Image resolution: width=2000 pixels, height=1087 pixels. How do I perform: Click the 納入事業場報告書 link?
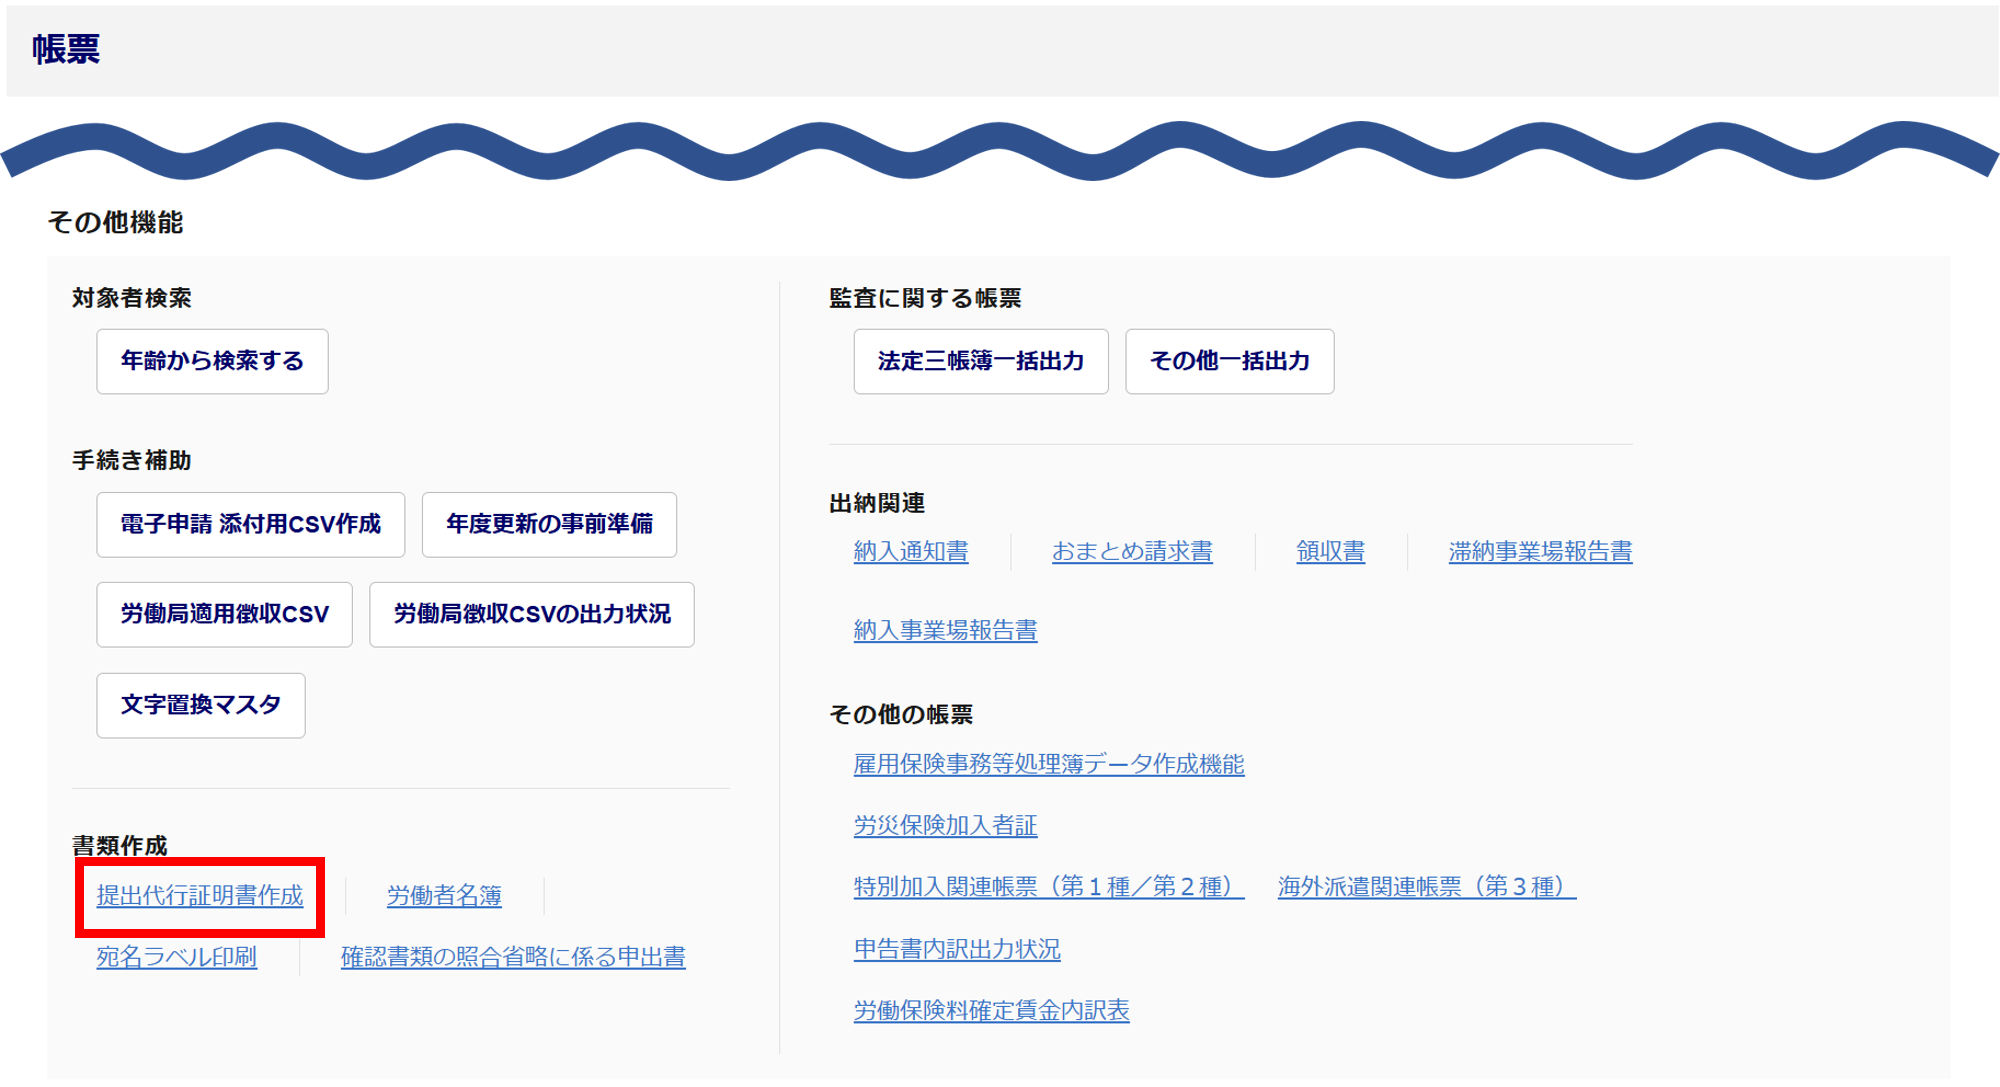[x=945, y=630]
